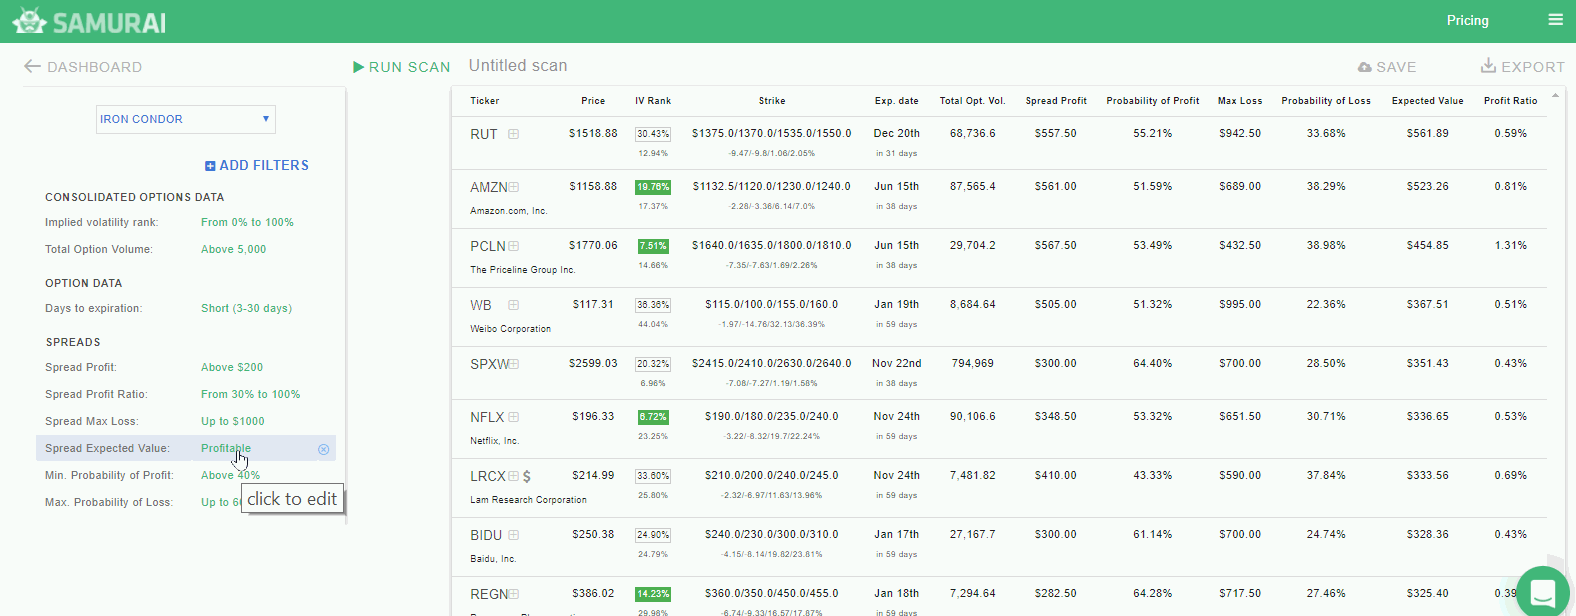Expand the NFLX row details

click(513, 417)
